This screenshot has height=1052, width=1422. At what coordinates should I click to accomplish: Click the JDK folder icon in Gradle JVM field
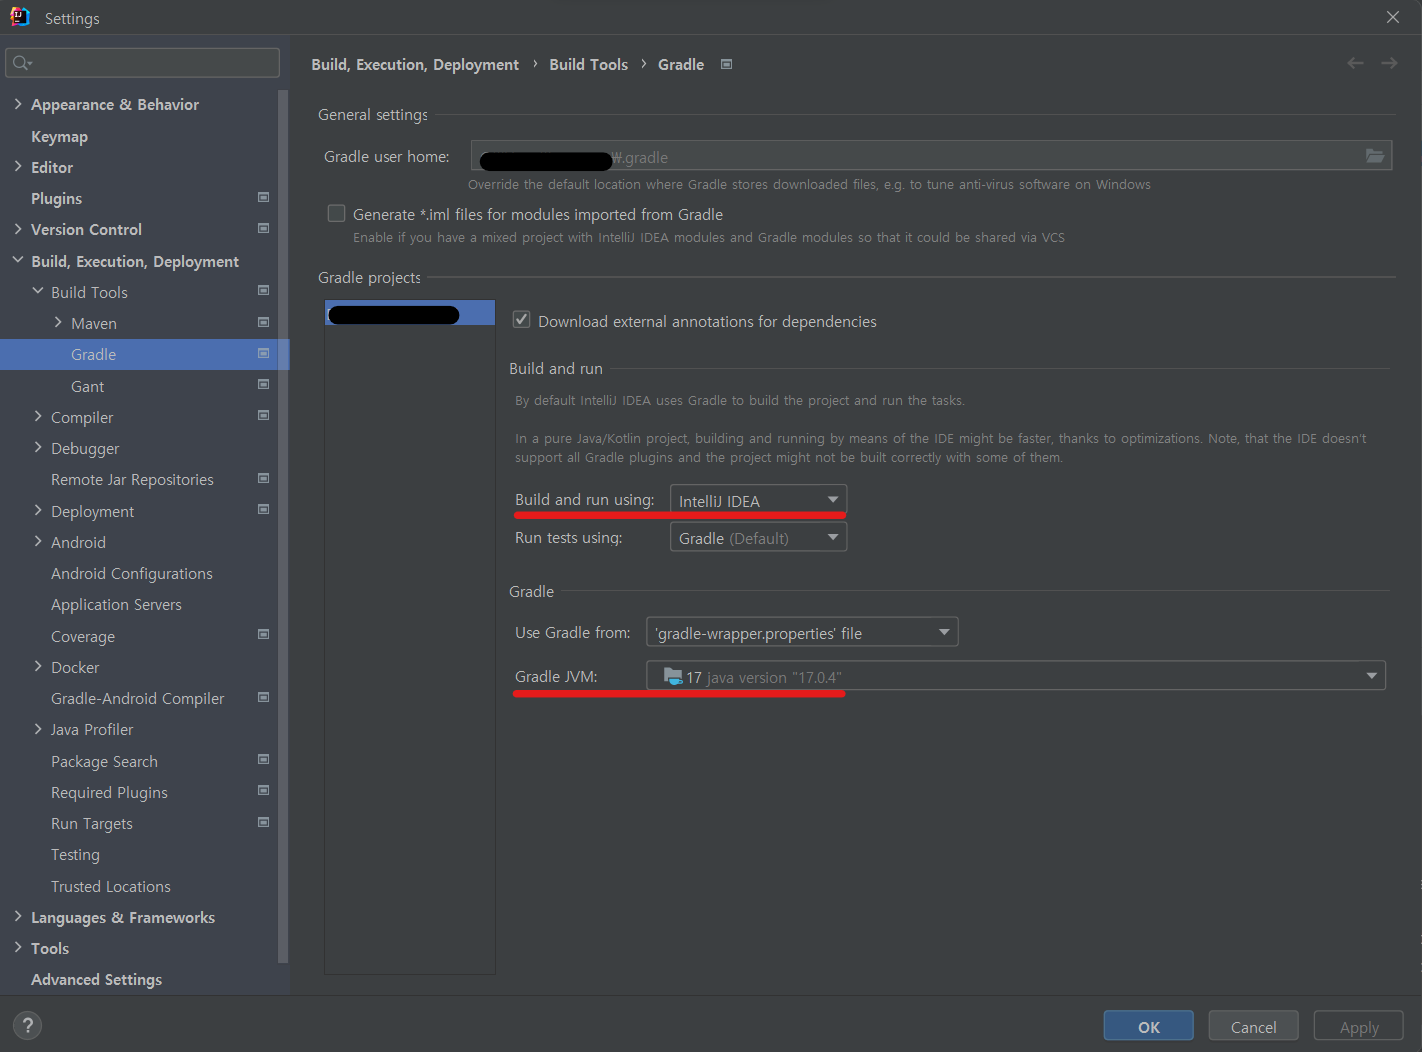673,676
